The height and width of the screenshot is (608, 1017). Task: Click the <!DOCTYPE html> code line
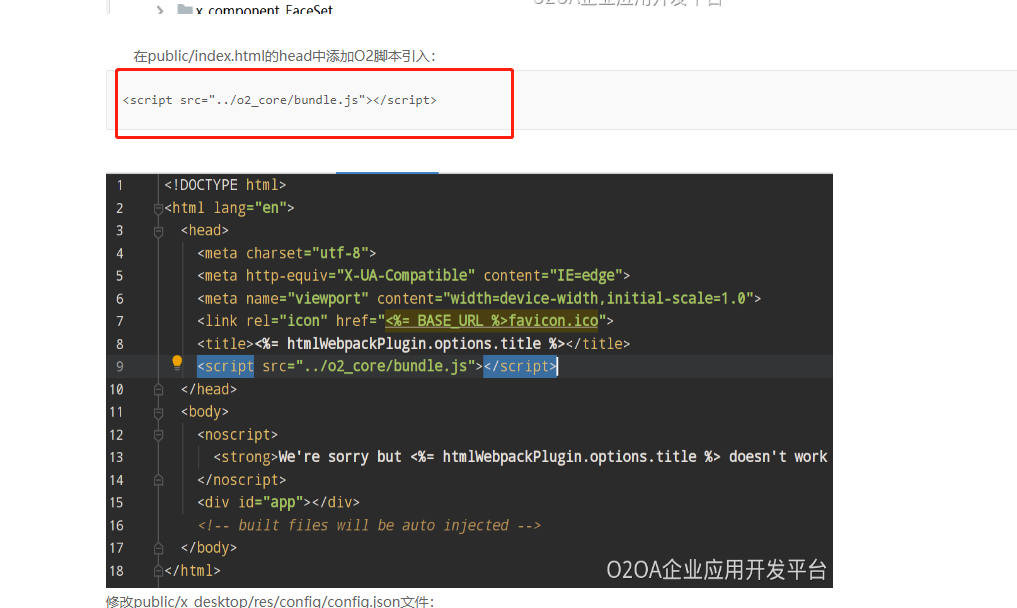click(225, 185)
